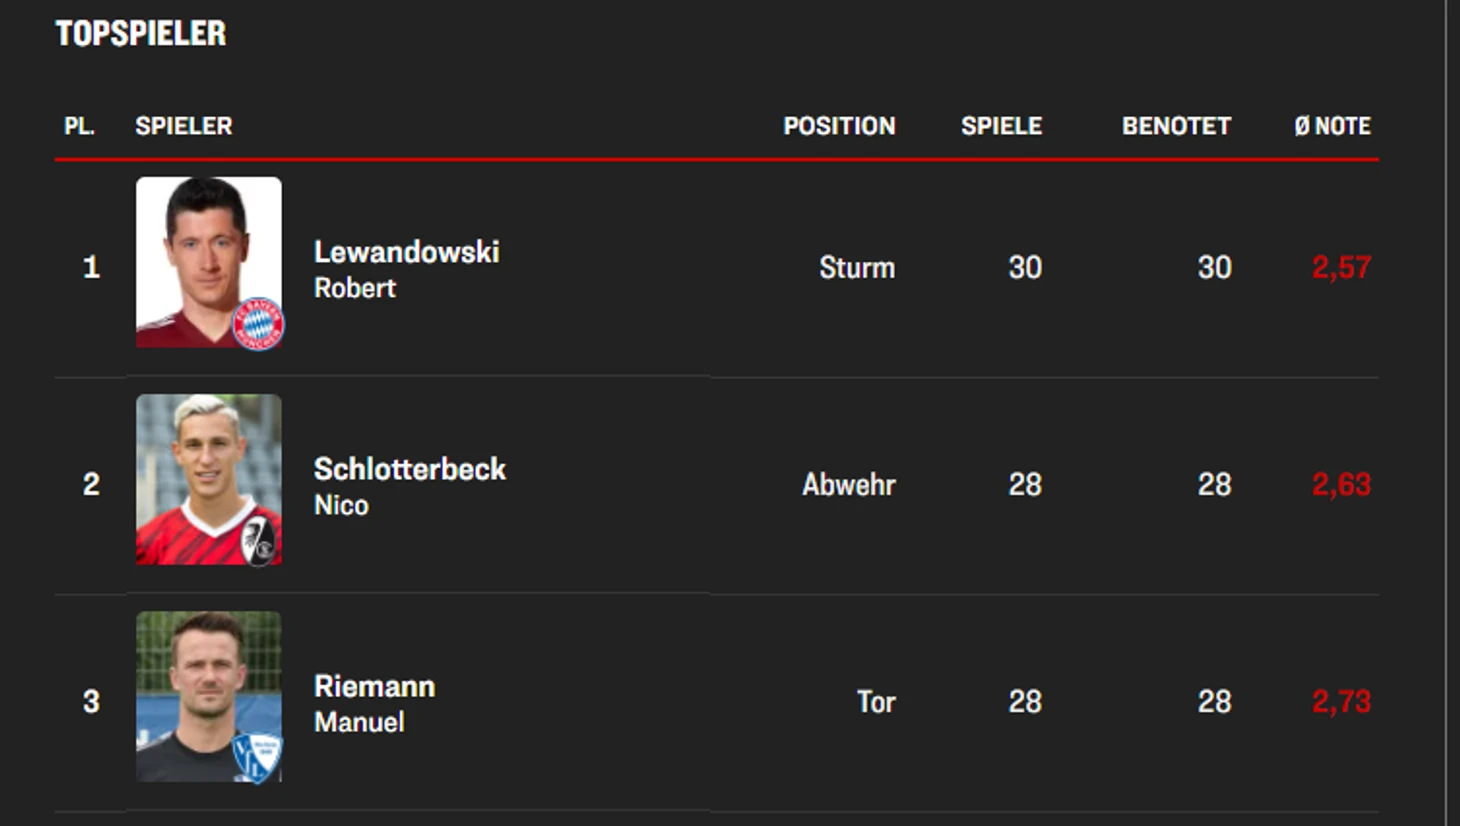The height and width of the screenshot is (826, 1460).
Task: Click the TOPSPIELER section heading
Action: point(141,33)
